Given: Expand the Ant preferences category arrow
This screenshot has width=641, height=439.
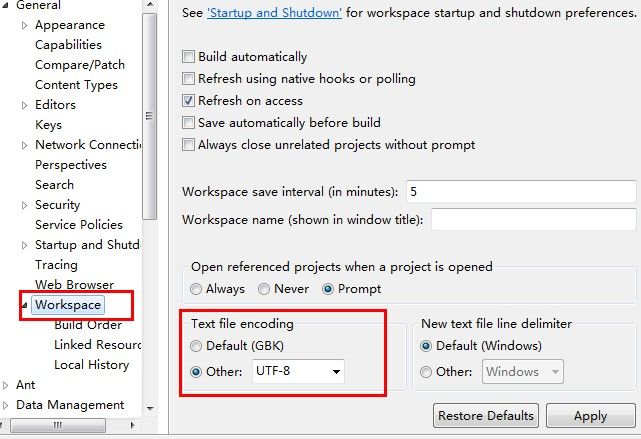Looking at the screenshot, I should tap(5, 385).
